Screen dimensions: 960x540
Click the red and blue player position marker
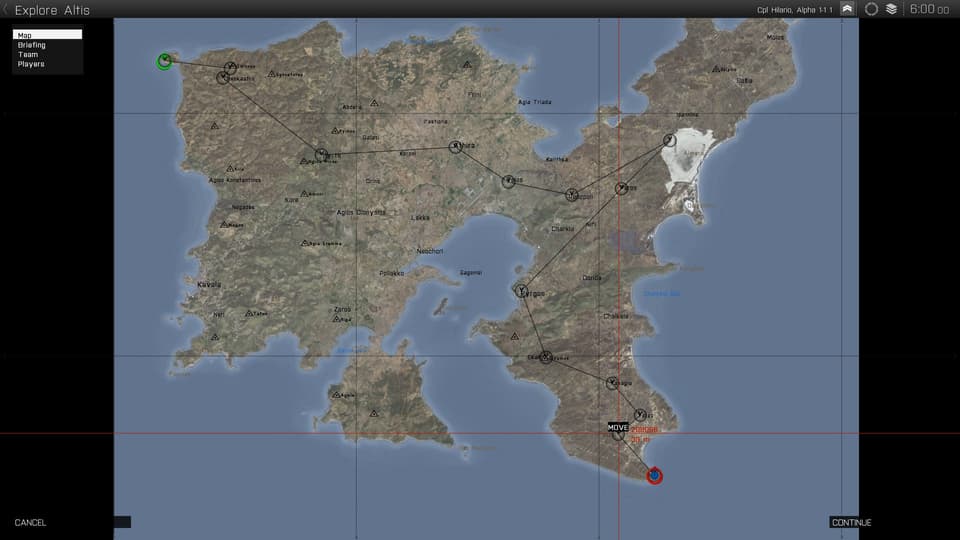(x=654, y=476)
